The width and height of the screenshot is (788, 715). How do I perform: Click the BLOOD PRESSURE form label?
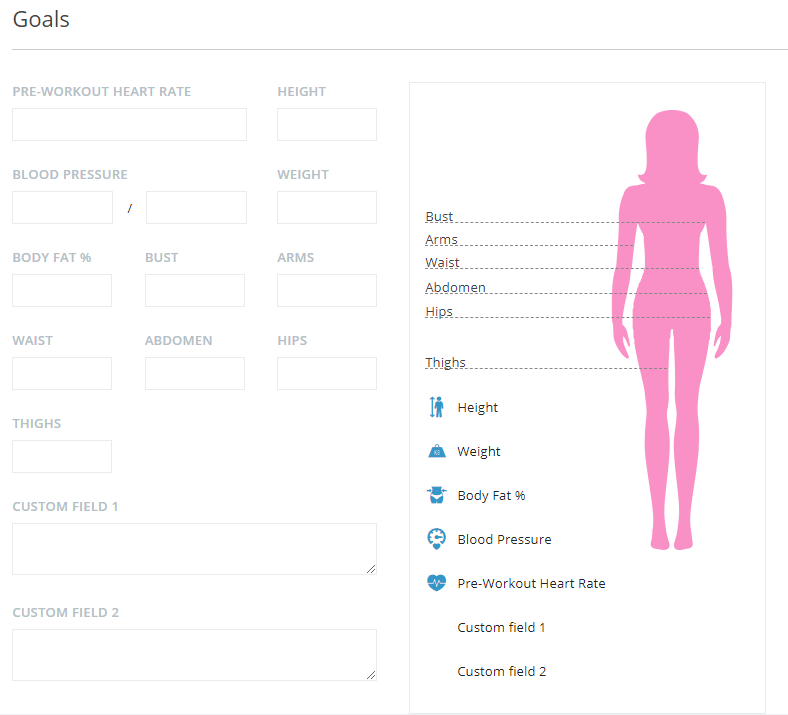pyautogui.click(x=70, y=174)
